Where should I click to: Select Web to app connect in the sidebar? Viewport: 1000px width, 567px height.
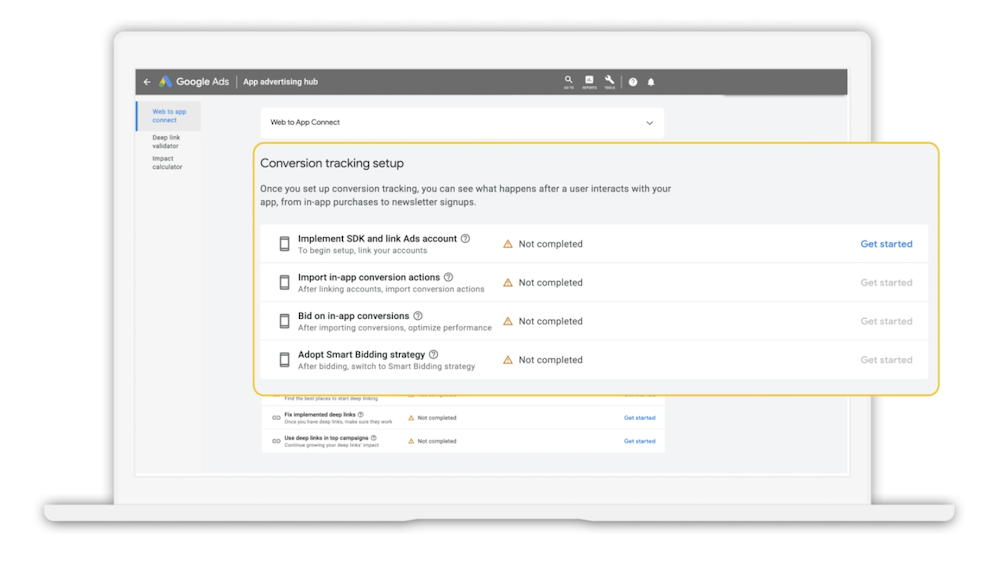tap(168, 116)
